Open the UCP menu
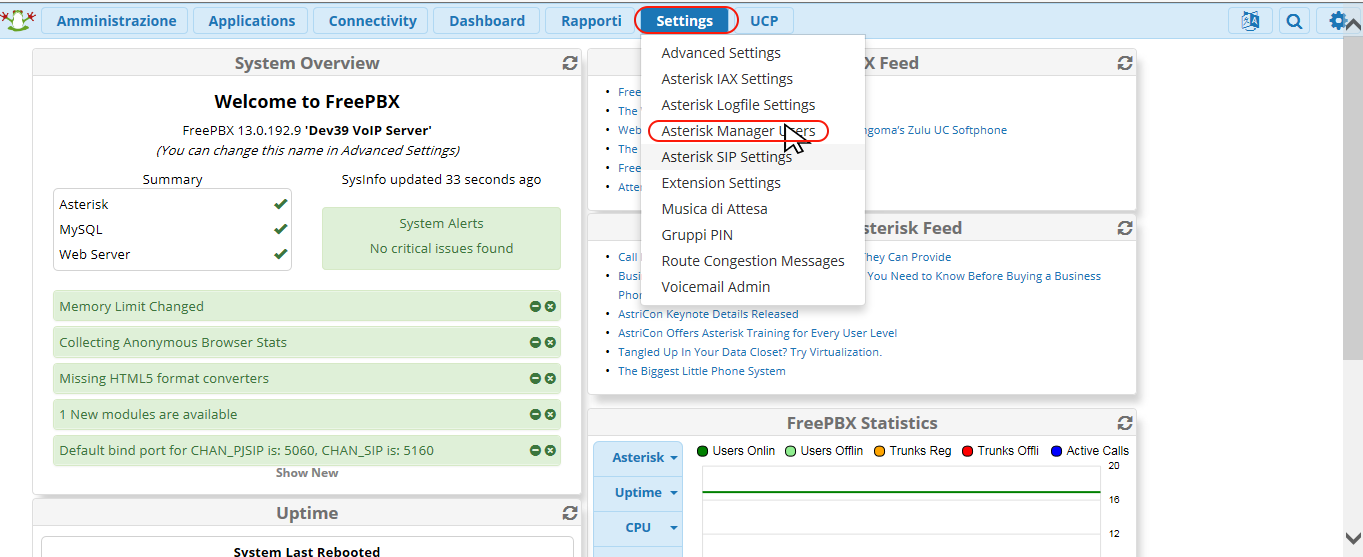 [x=764, y=20]
